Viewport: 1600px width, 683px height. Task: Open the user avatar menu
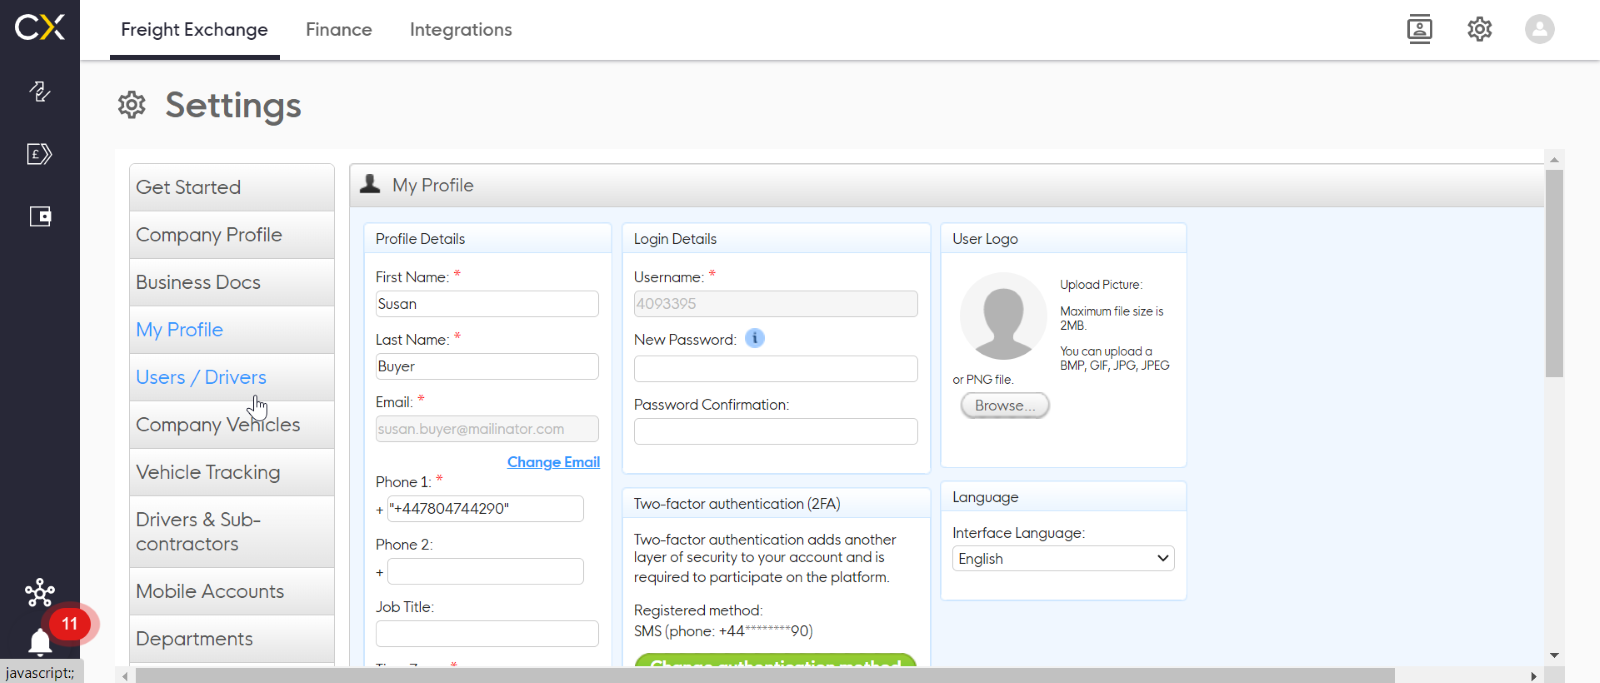coord(1540,29)
